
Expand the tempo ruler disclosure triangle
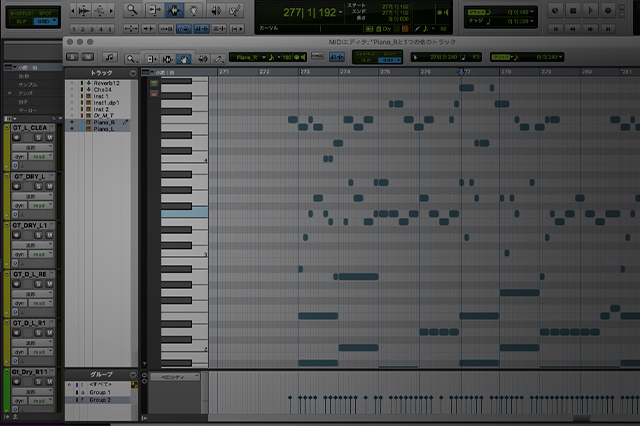[x=9, y=93]
